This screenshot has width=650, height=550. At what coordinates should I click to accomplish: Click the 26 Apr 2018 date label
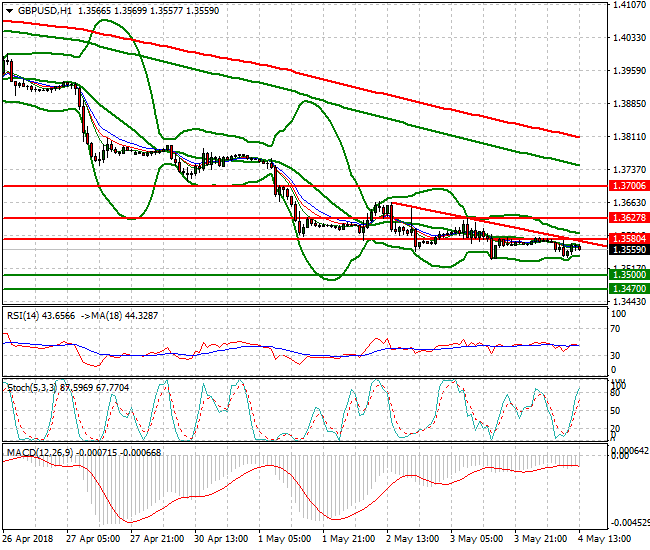tap(27, 538)
